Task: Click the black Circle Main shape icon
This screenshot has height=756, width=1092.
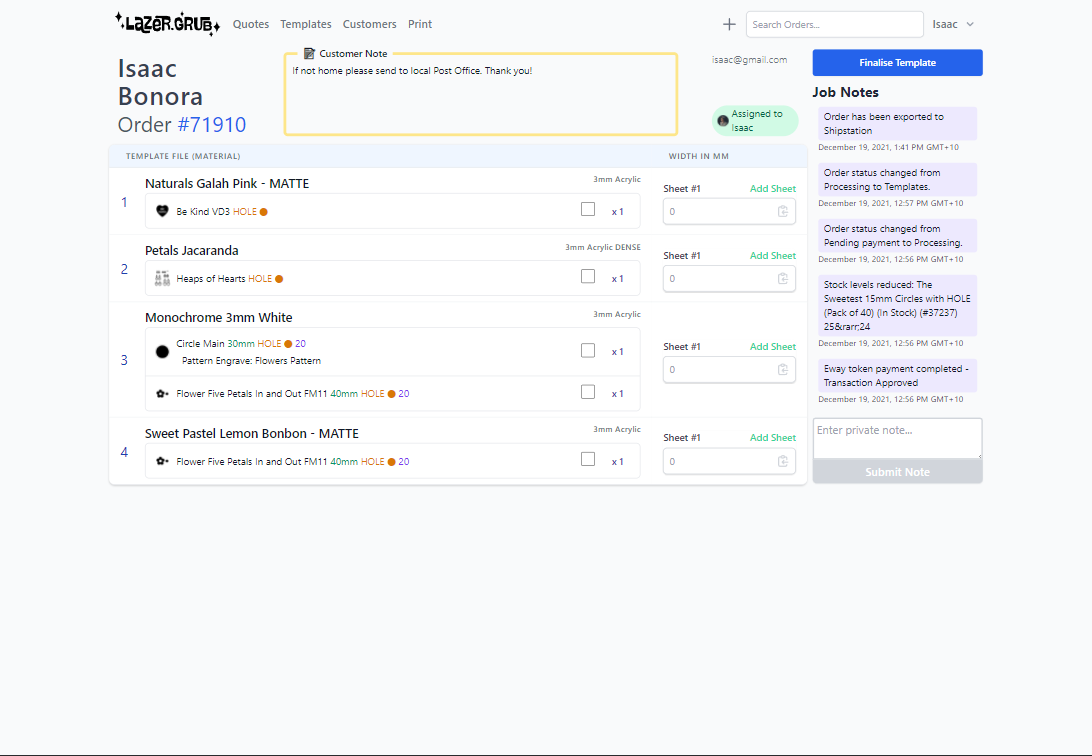Action: click(x=162, y=351)
